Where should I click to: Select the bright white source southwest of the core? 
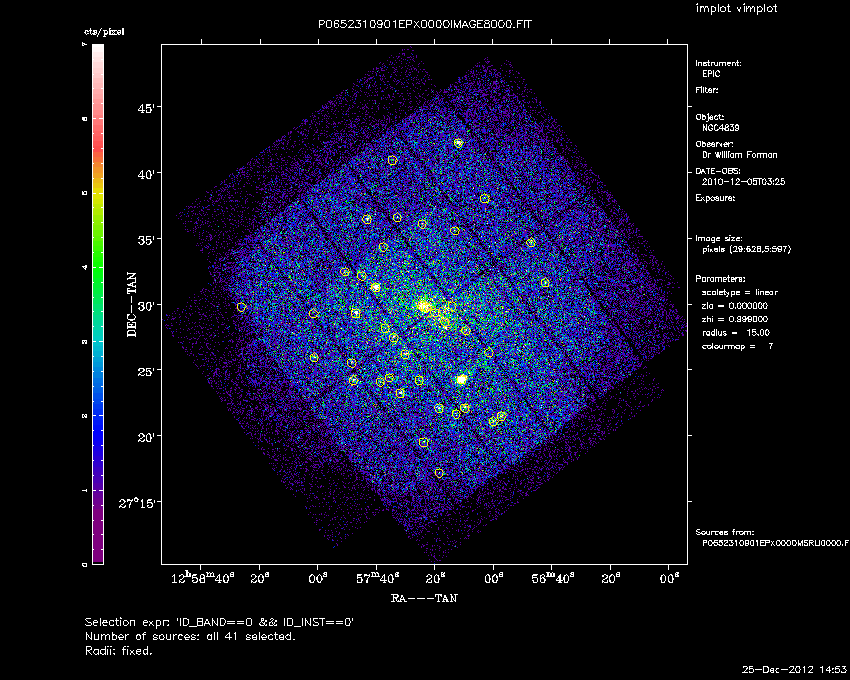pos(461,380)
